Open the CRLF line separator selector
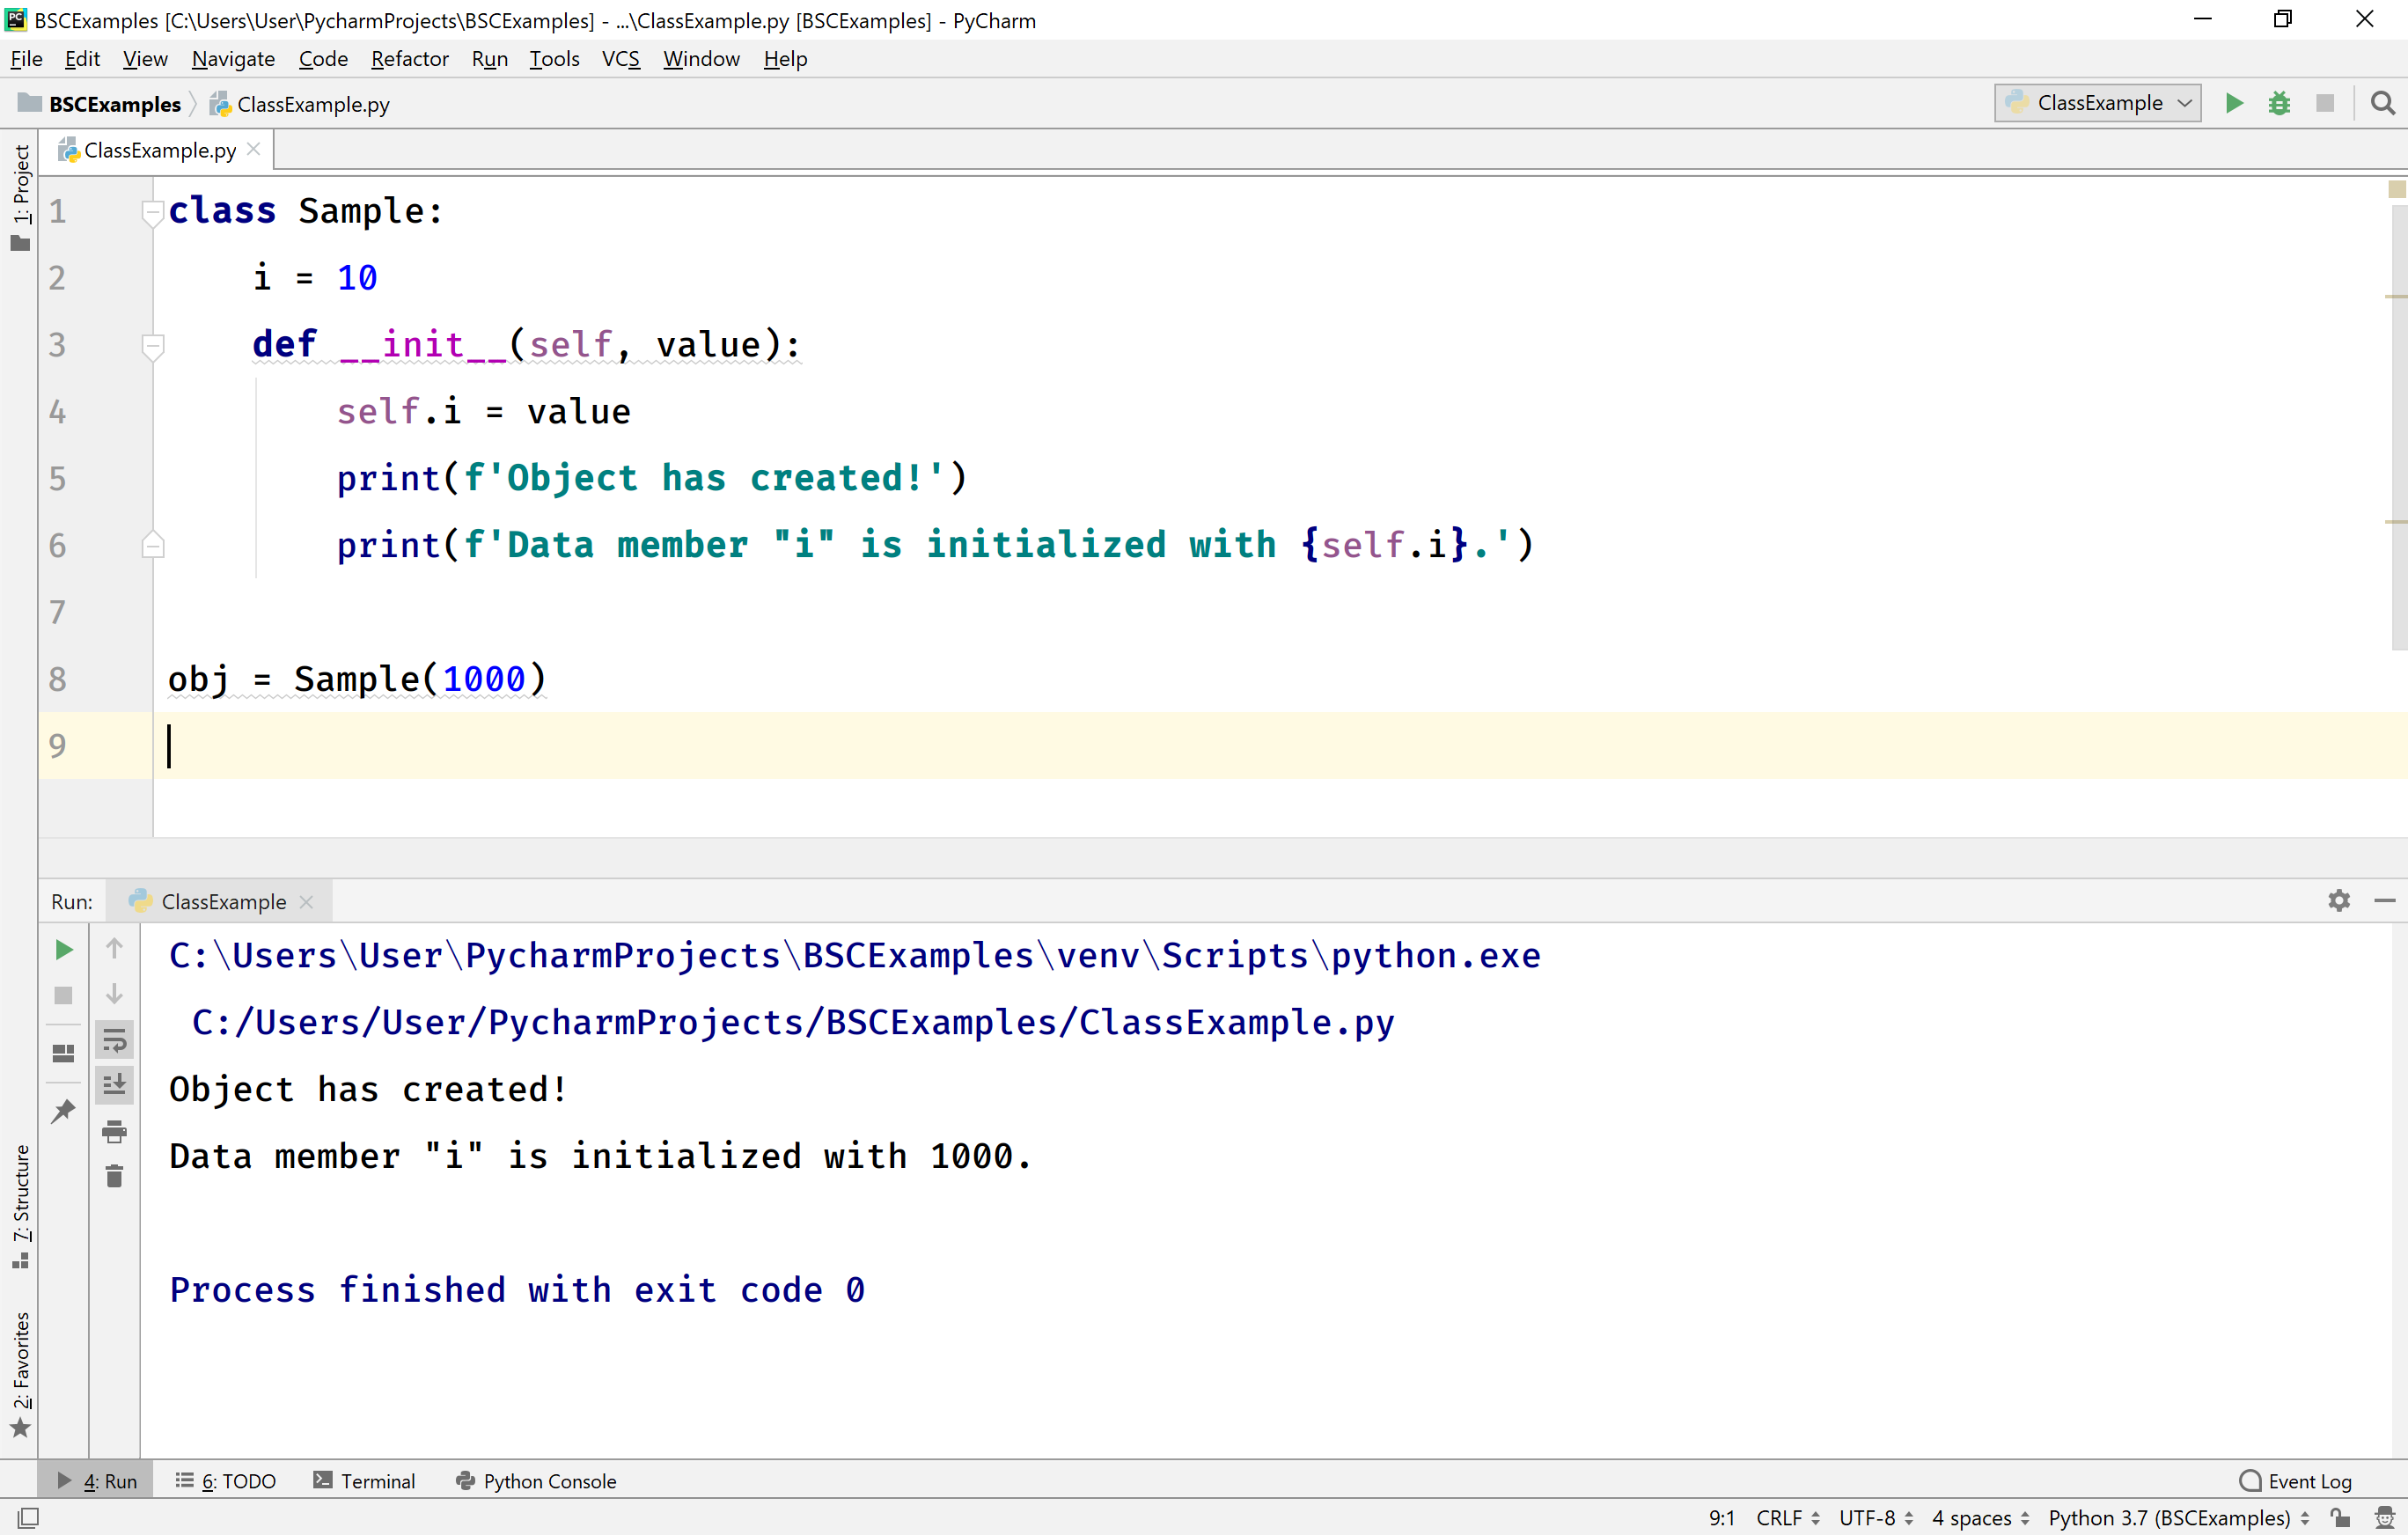The width and height of the screenshot is (2408, 1535). click(x=1782, y=1517)
